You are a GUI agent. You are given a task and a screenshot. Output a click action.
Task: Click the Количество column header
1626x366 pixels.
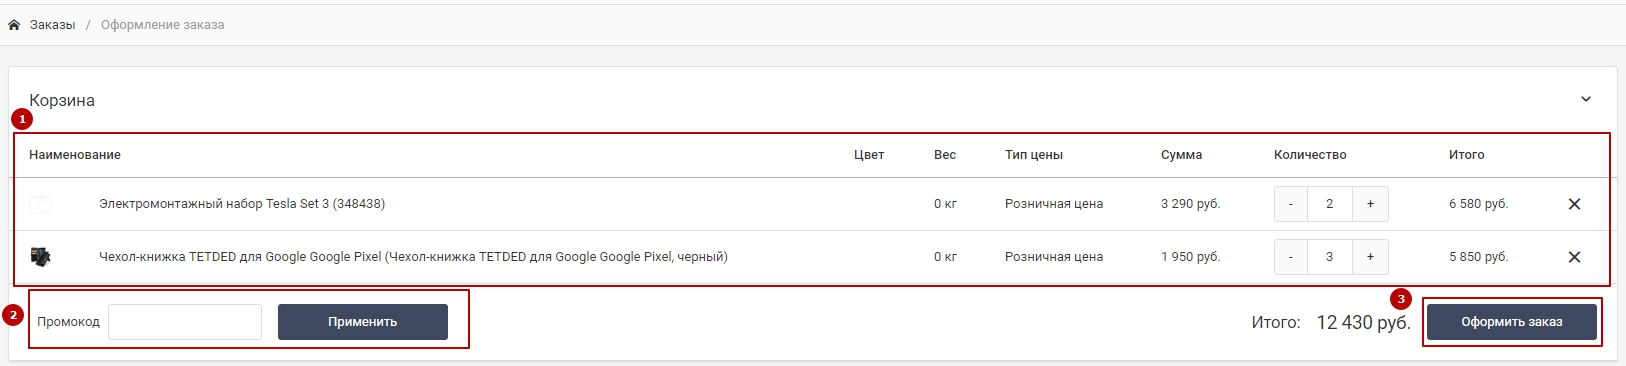click(1310, 155)
